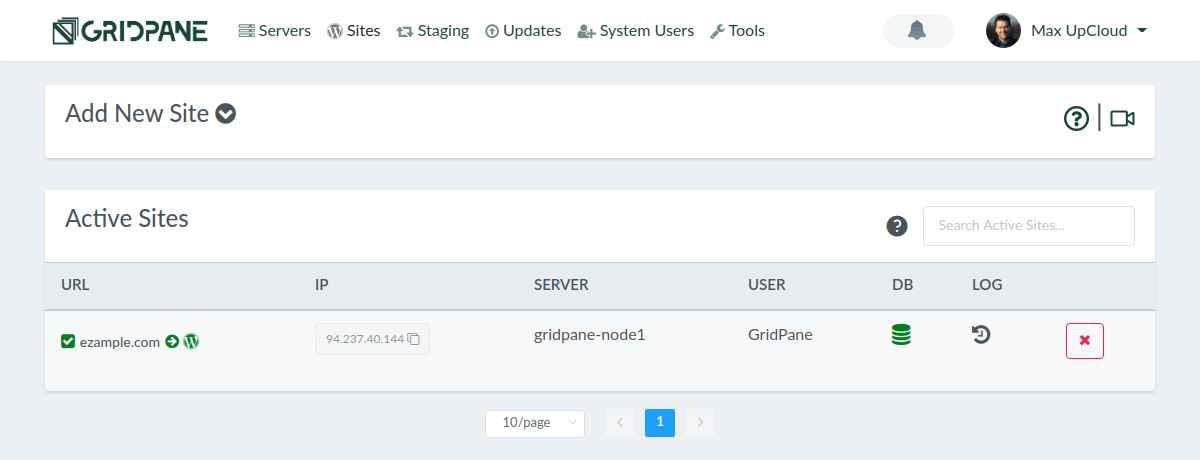Click the Search Active Sites field
Viewport: 1200px width, 460px height.
point(1028,226)
